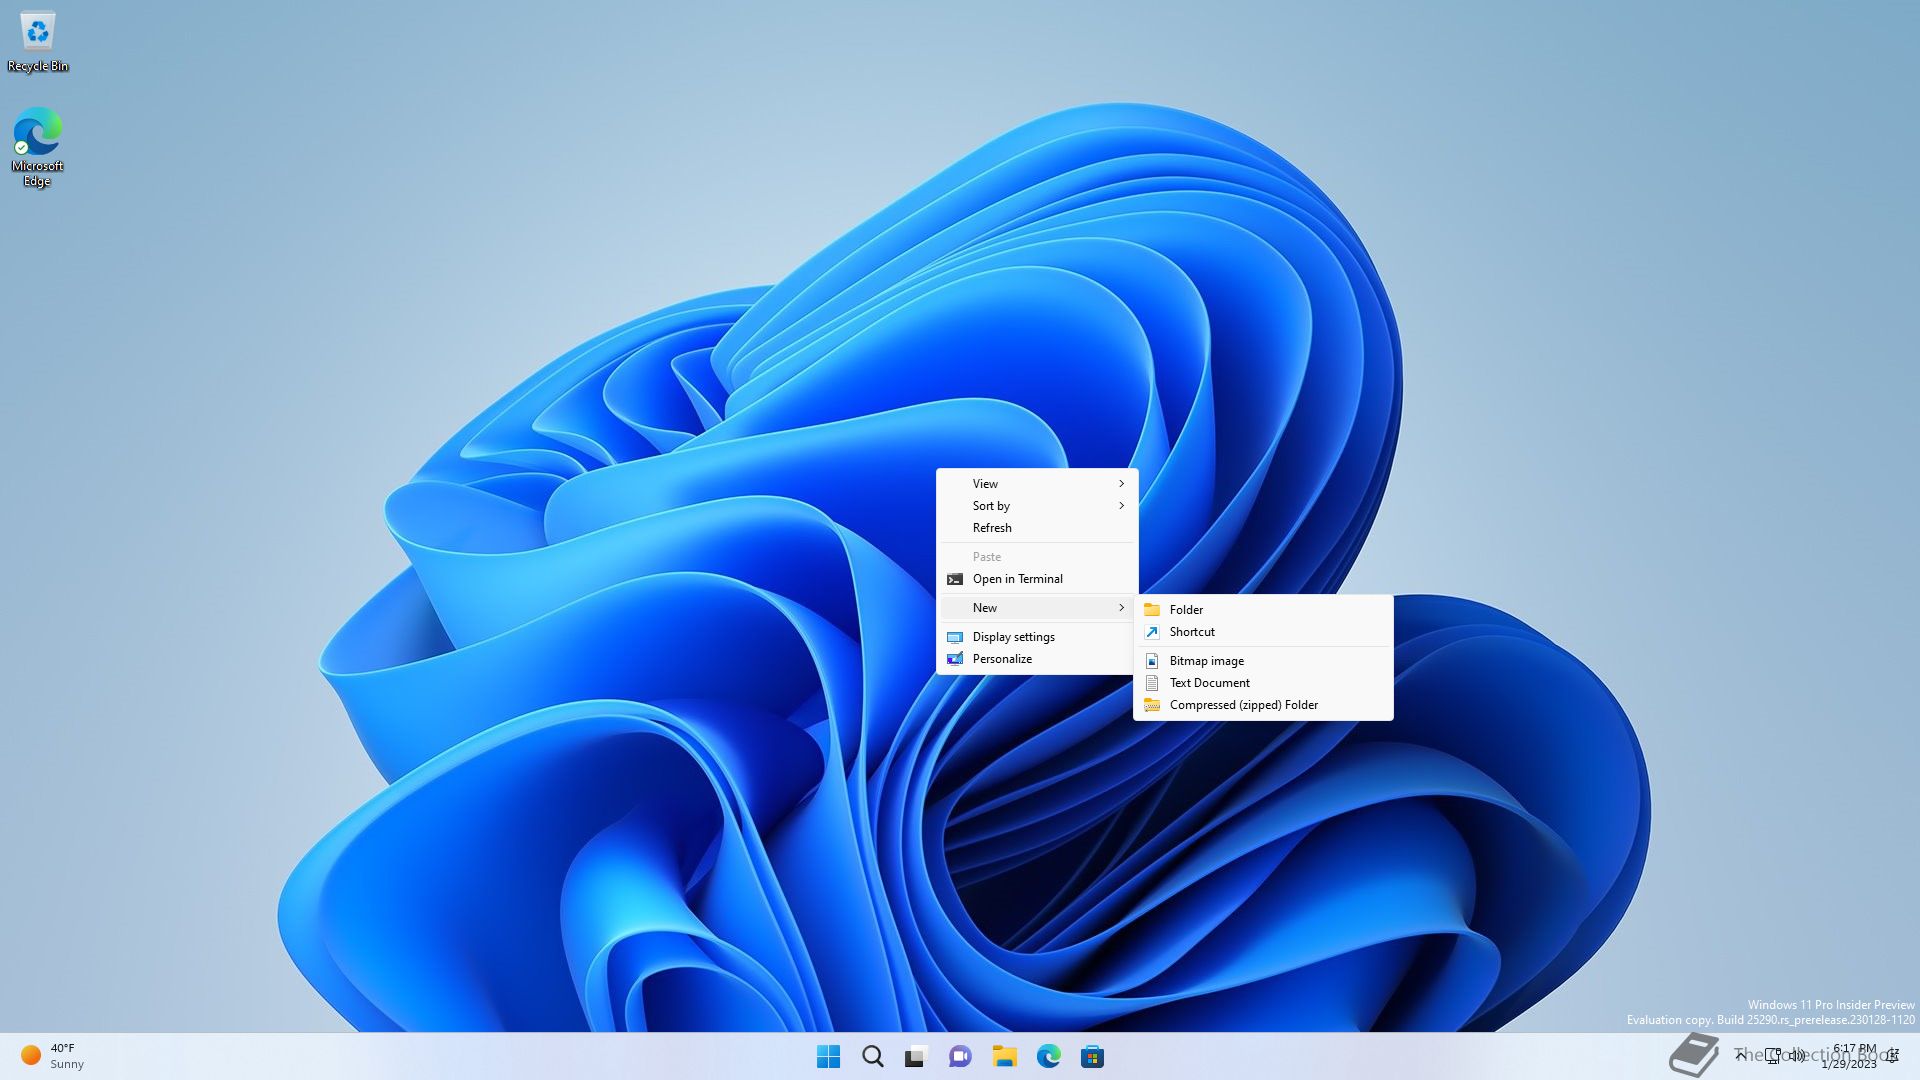This screenshot has width=1920, height=1080.
Task: Open the clock showing 6:17 PM
Action: click(x=1849, y=1056)
